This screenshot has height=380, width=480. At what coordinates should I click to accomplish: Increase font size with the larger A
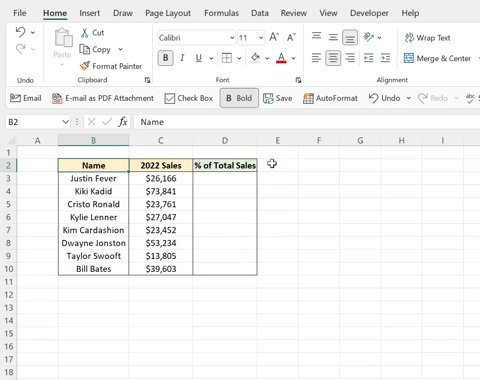click(x=274, y=37)
